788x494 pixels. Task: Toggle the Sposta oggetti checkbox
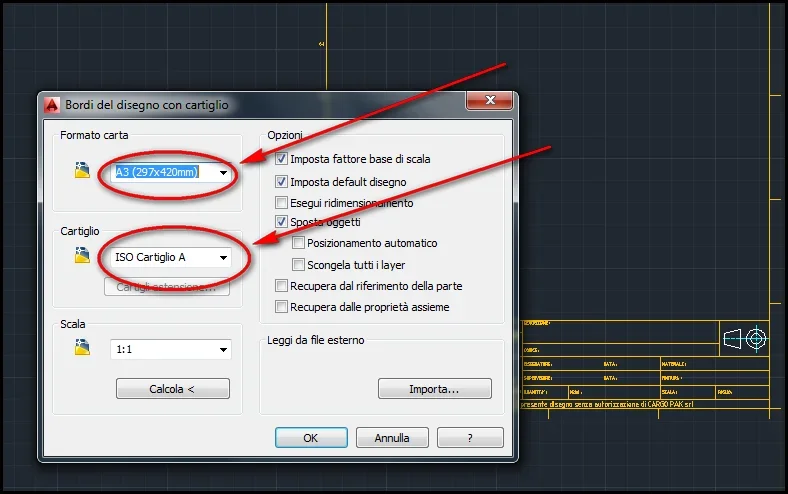pyautogui.click(x=281, y=222)
